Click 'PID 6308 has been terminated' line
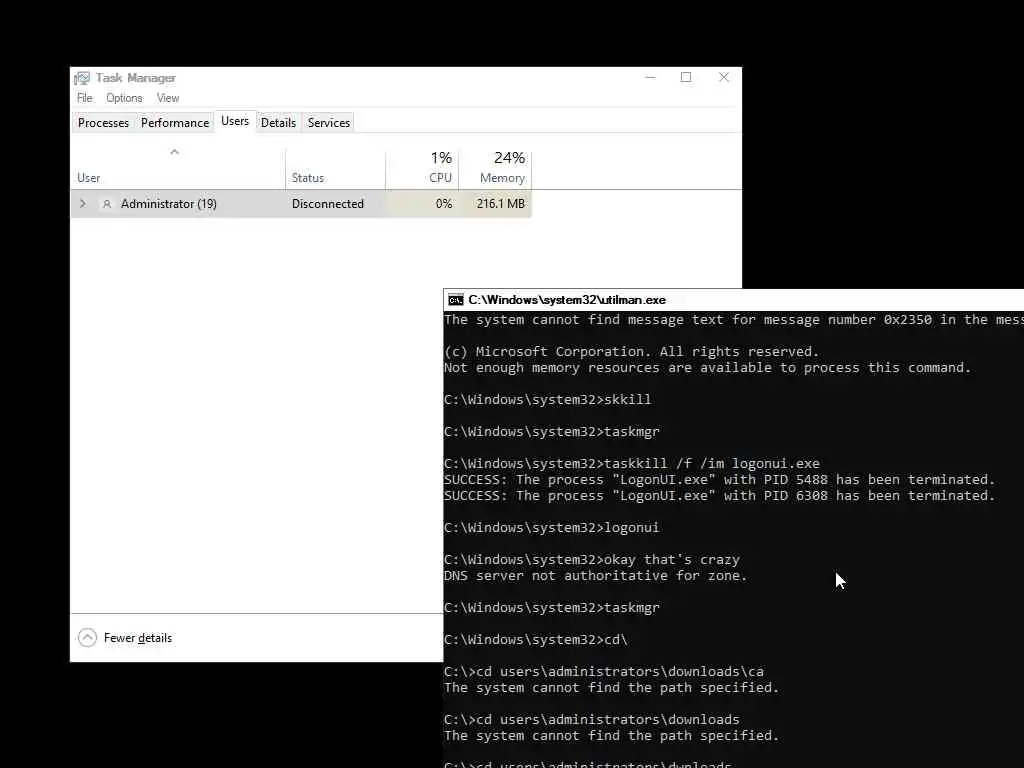The height and width of the screenshot is (768, 1024). coord(719,496)
